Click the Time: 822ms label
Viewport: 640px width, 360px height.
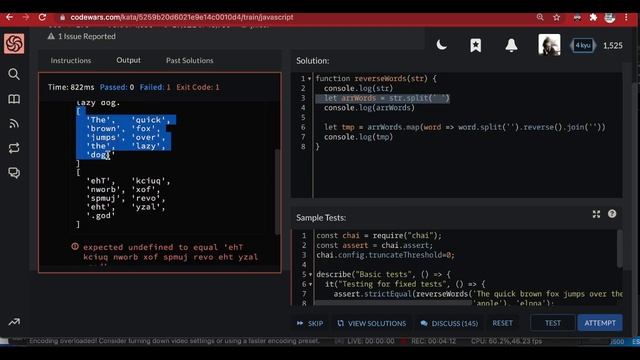coord(71,87)
